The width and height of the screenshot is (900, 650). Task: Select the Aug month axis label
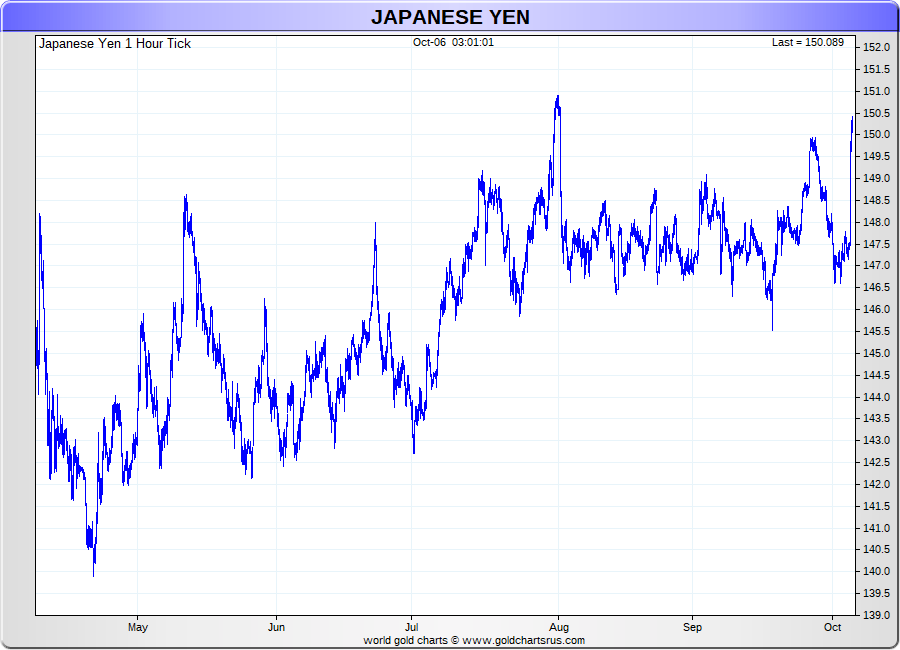tap(557, 628)
